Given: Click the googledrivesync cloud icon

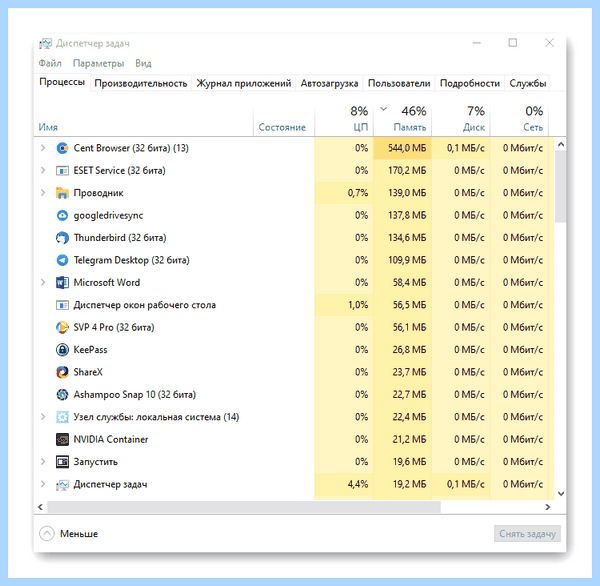Looking at the screenshot, I should click(62, 215).
